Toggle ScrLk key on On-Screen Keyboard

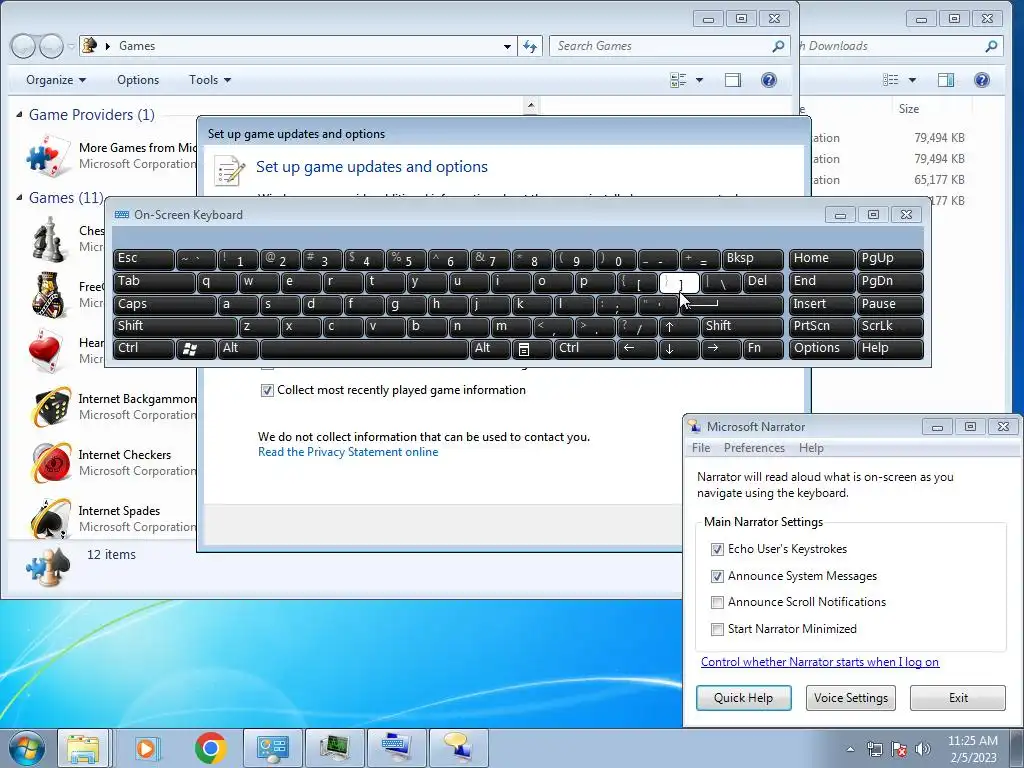889,326
